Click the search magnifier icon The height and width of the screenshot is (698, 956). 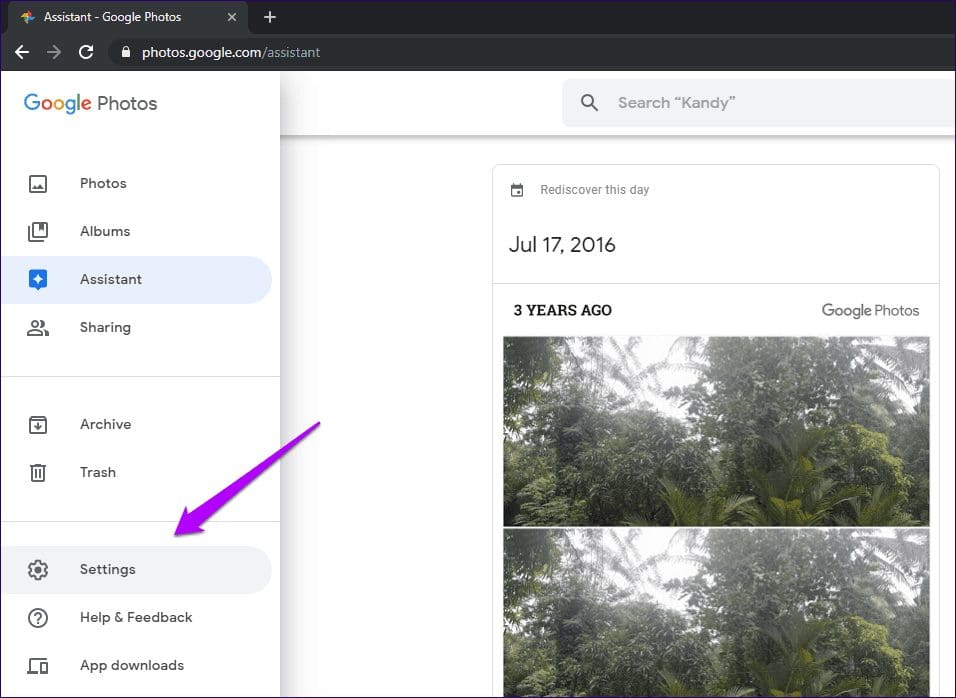point(589,102)
